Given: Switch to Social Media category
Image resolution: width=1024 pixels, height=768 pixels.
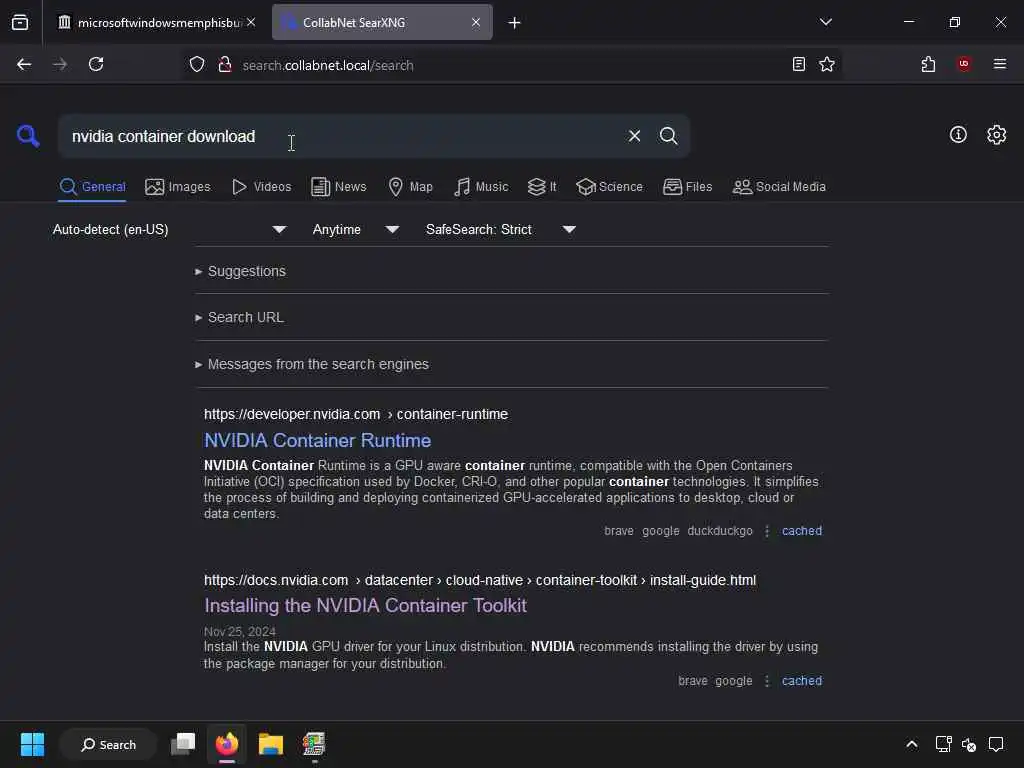Looking at the screenshot, I should coord(778,187).
